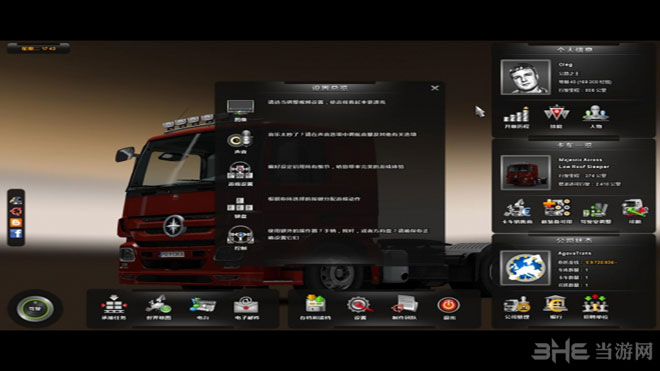
Task: Open the Truck Dealer icon
Action: [x=517, y=209]
